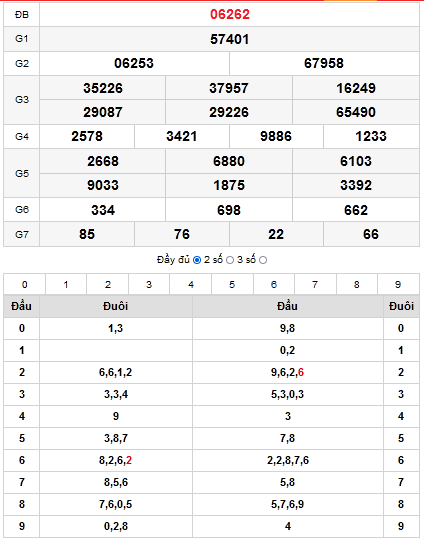Click the loto cell '7,6,0,5'
424x539 pixels.
point(116,504)
